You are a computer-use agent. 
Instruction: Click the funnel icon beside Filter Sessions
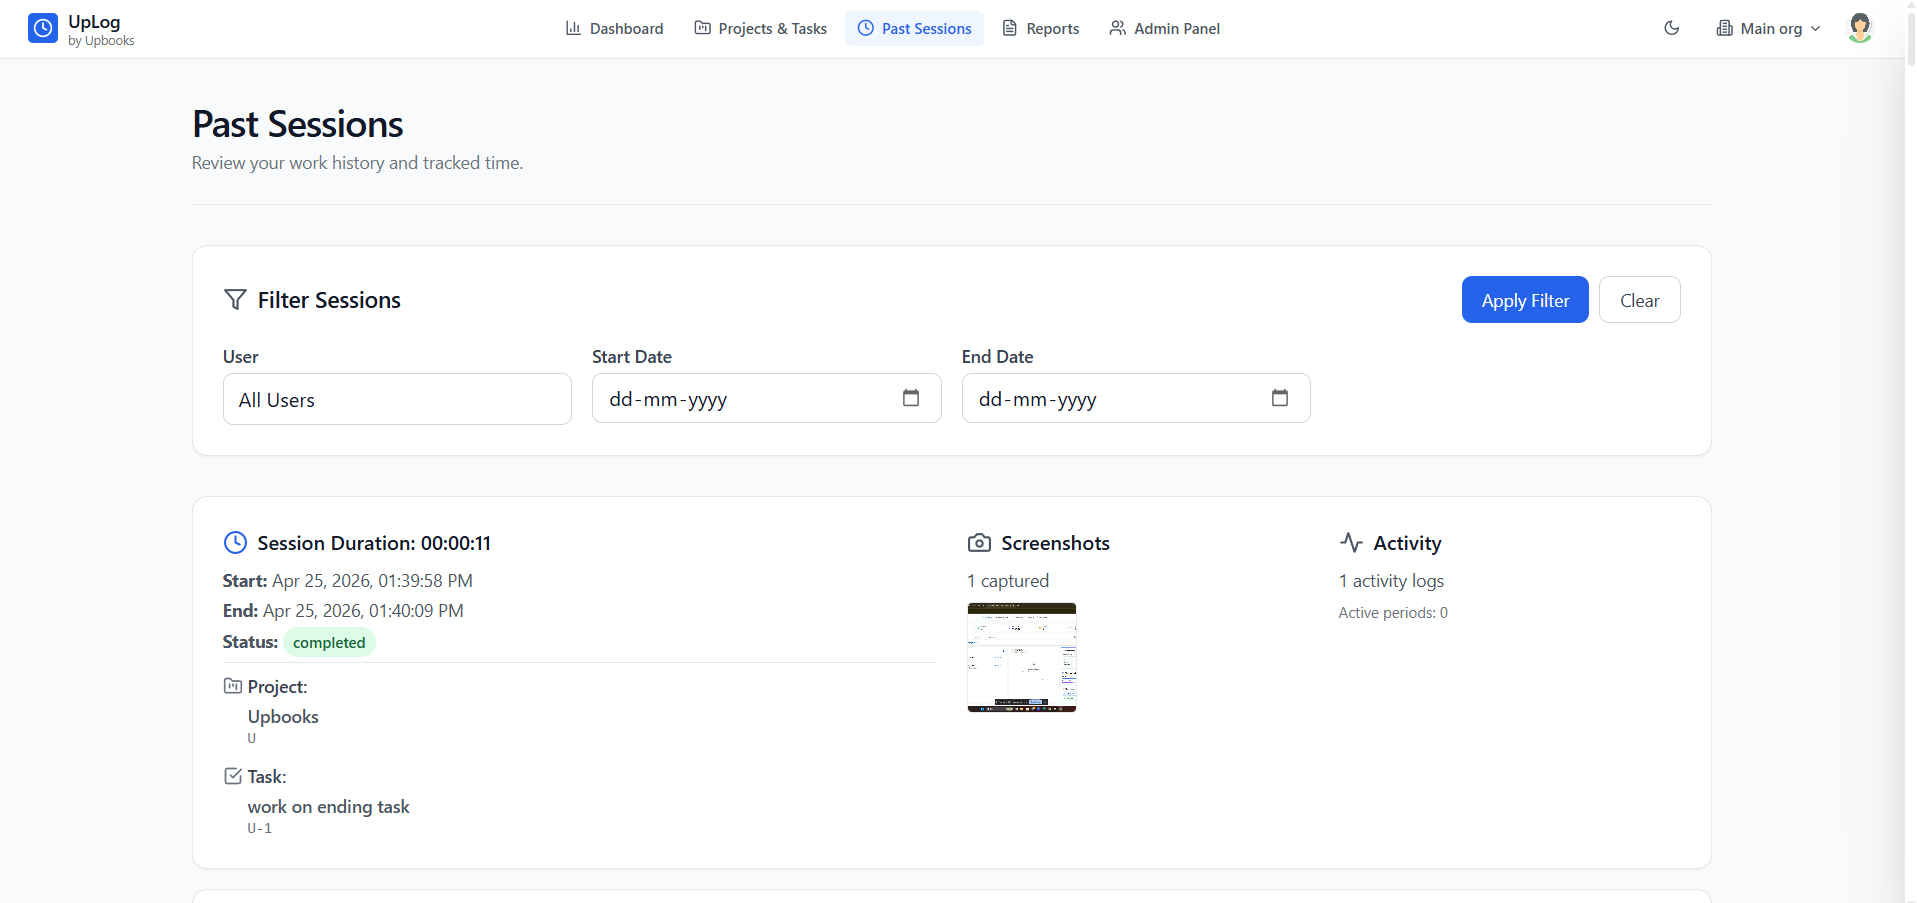pos(235,300)
